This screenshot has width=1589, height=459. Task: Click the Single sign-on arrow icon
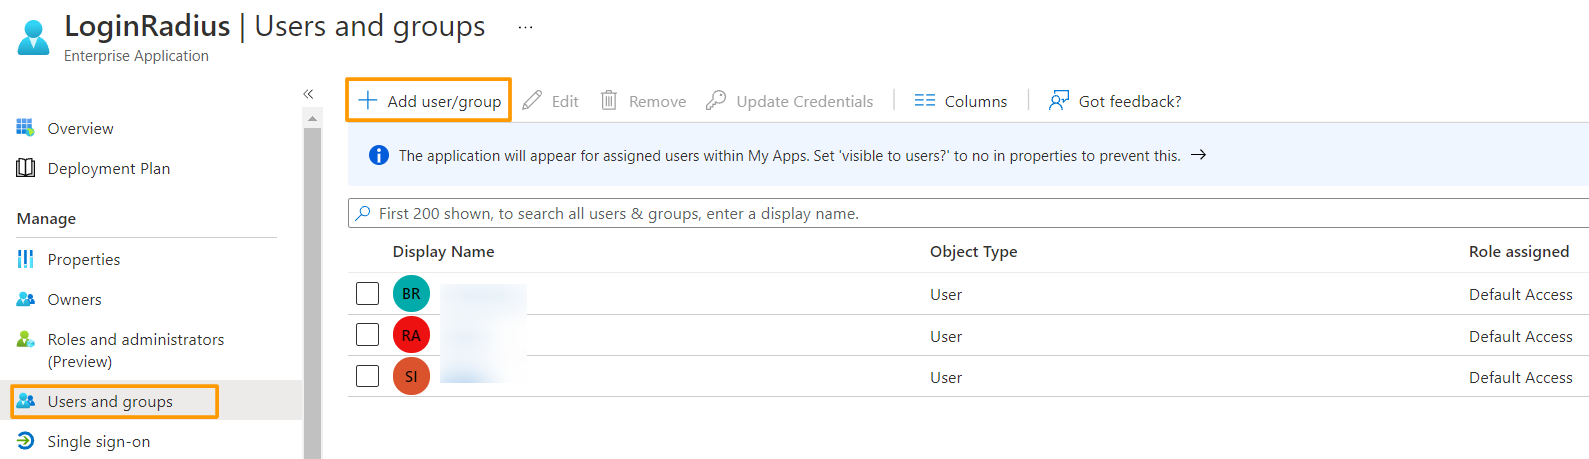coord(25,441)
